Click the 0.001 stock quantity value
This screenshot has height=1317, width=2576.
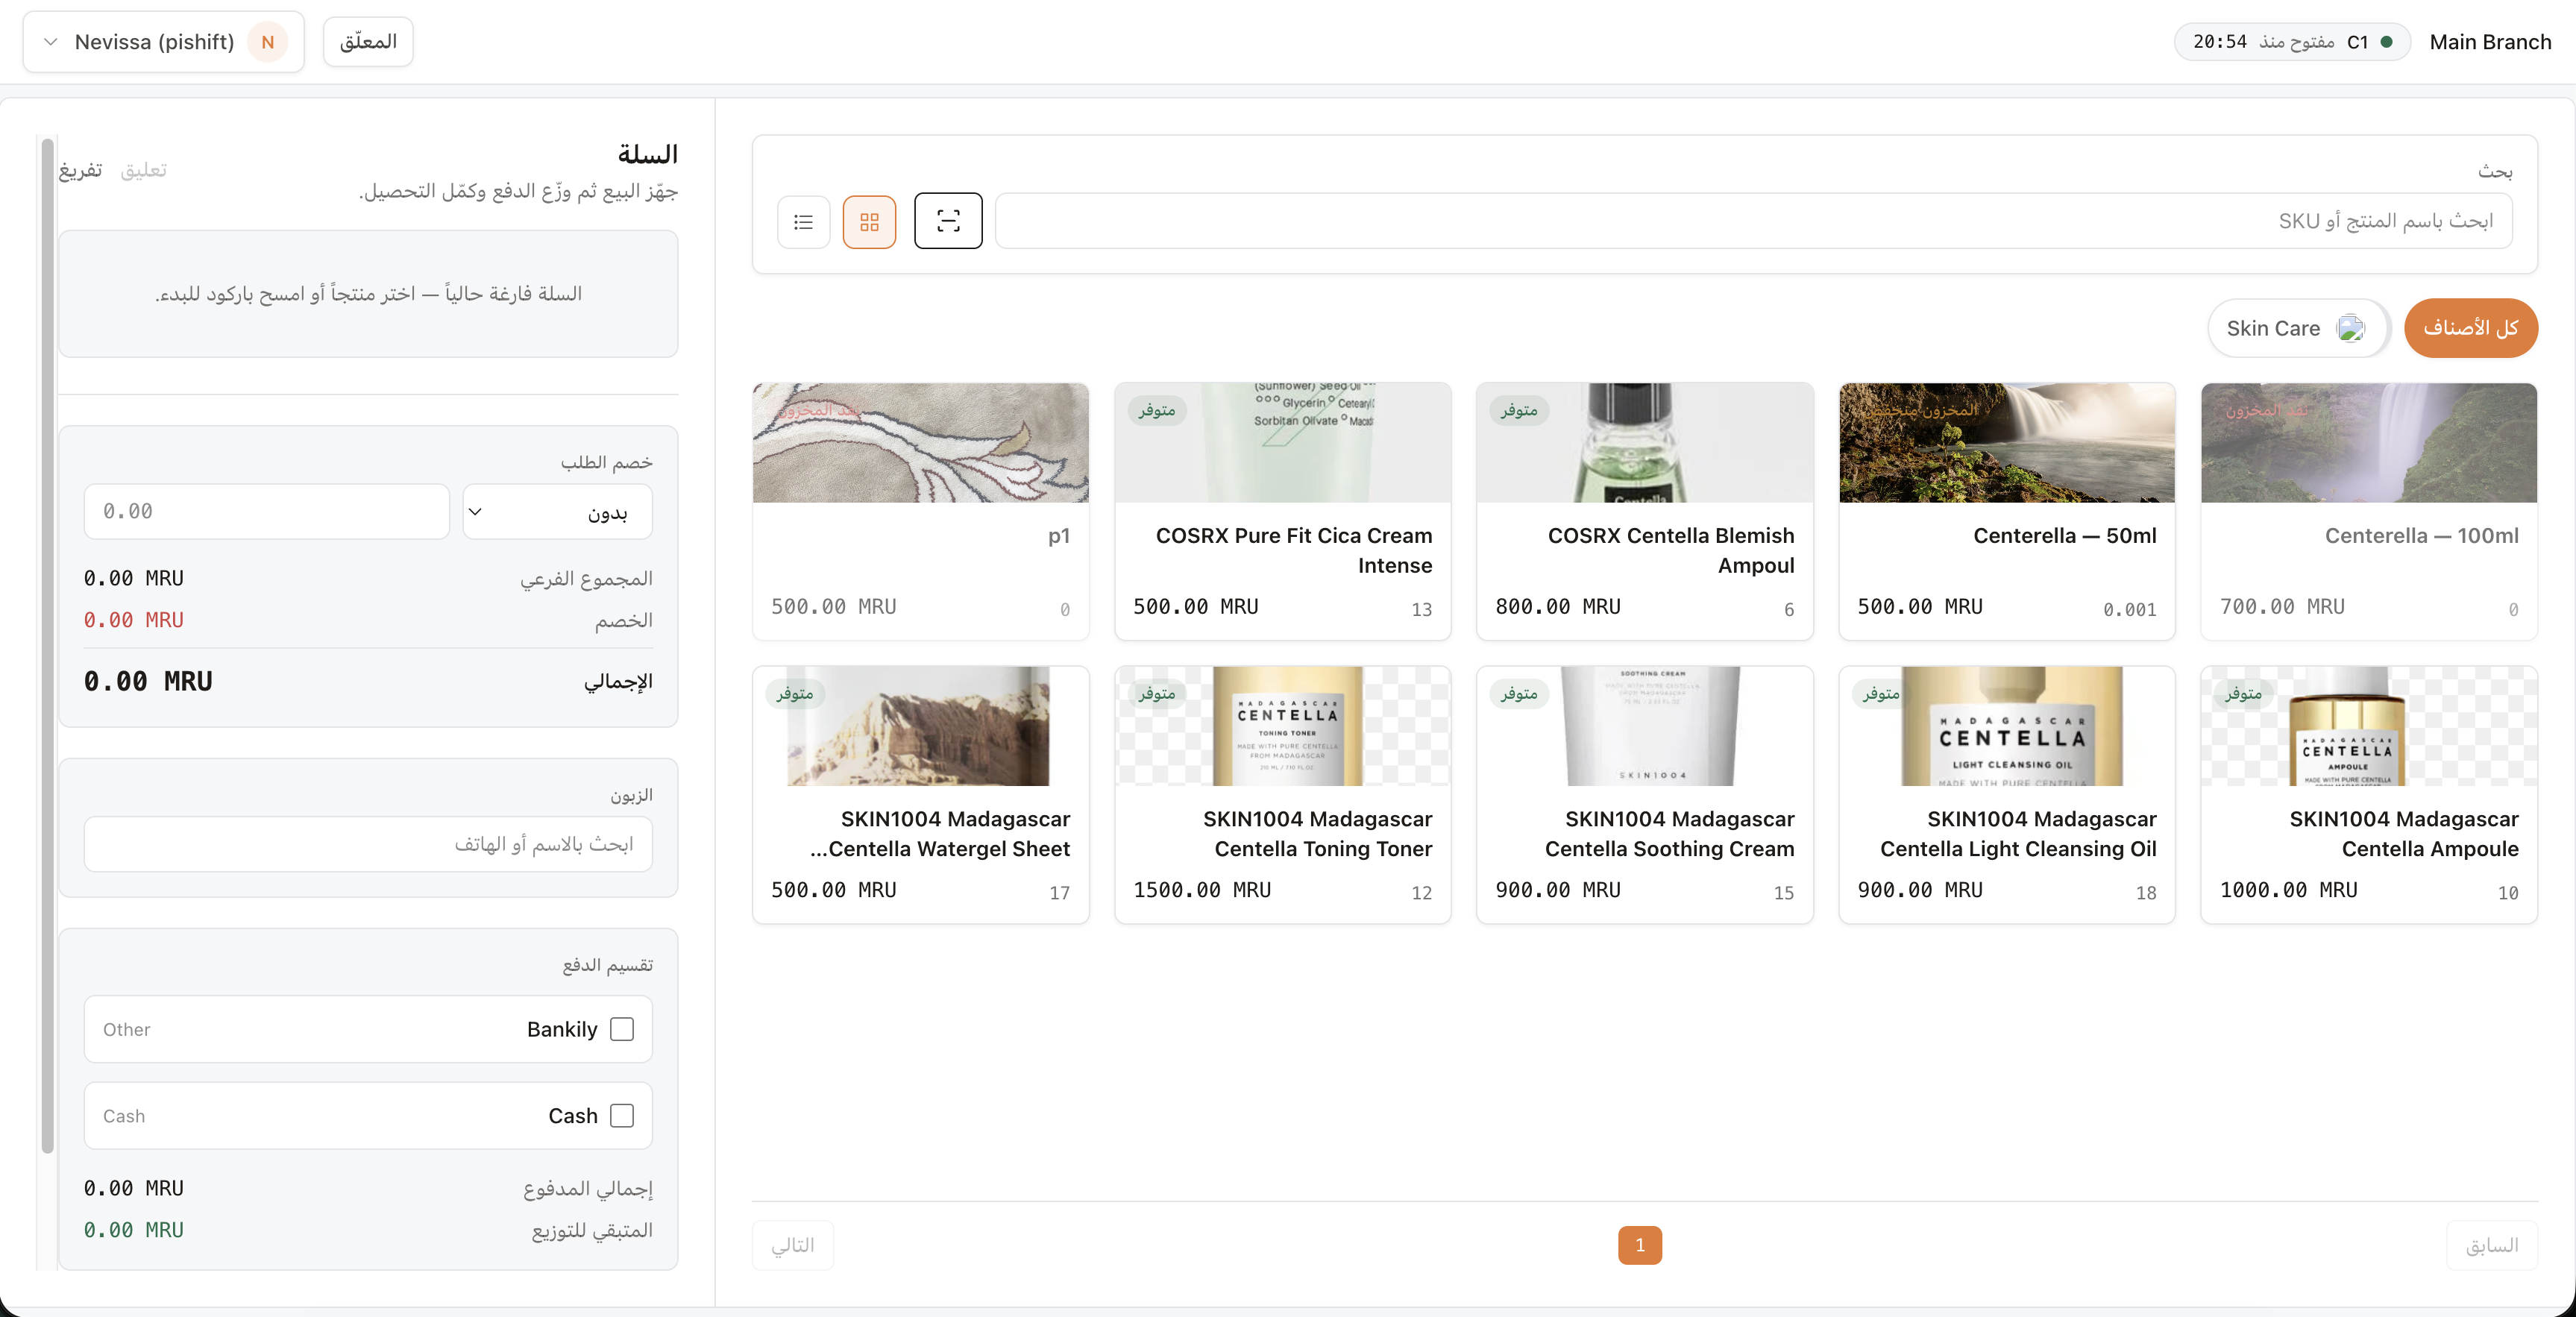click(x=2129, y=609)
